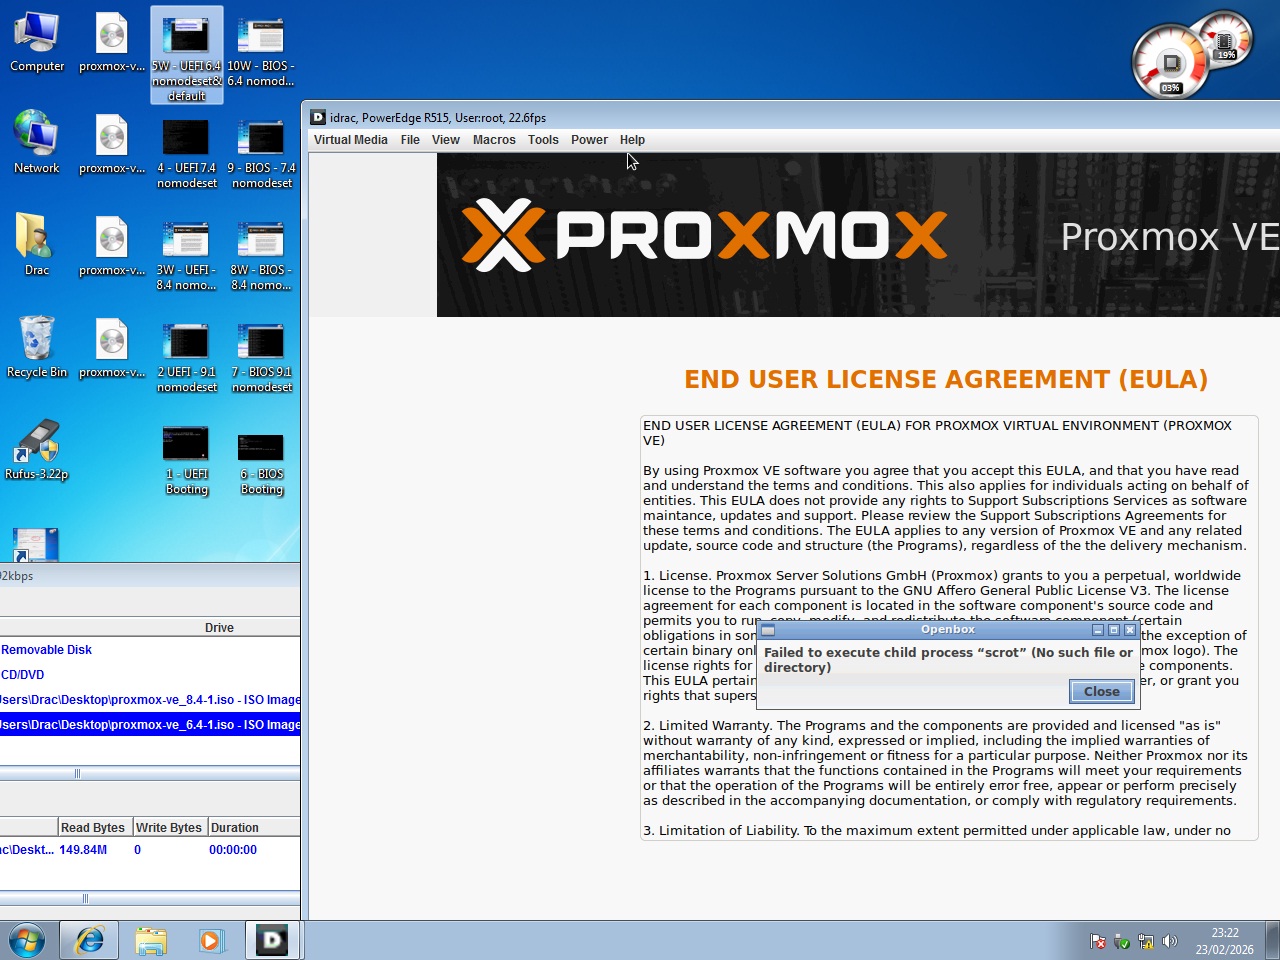Screen dimensions: 1280x960
Task: Open the Recycle Bin icon
Action: pyautogui.click(x=37, y=347)
